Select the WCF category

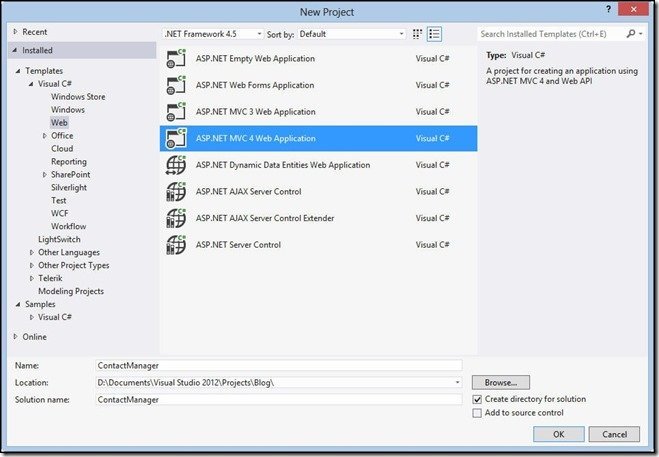coord(59,214)
